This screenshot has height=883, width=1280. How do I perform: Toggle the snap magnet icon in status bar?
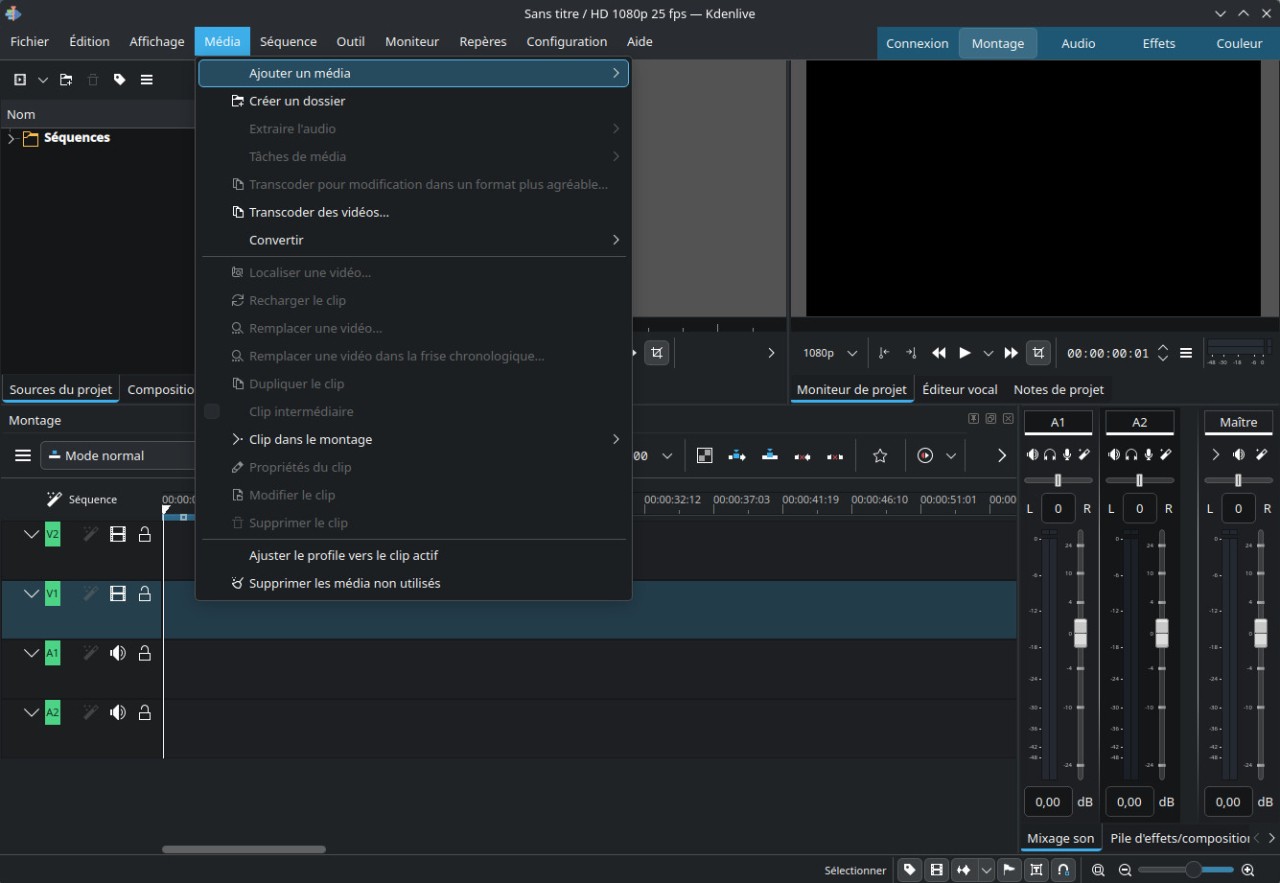pos(1064,870)
